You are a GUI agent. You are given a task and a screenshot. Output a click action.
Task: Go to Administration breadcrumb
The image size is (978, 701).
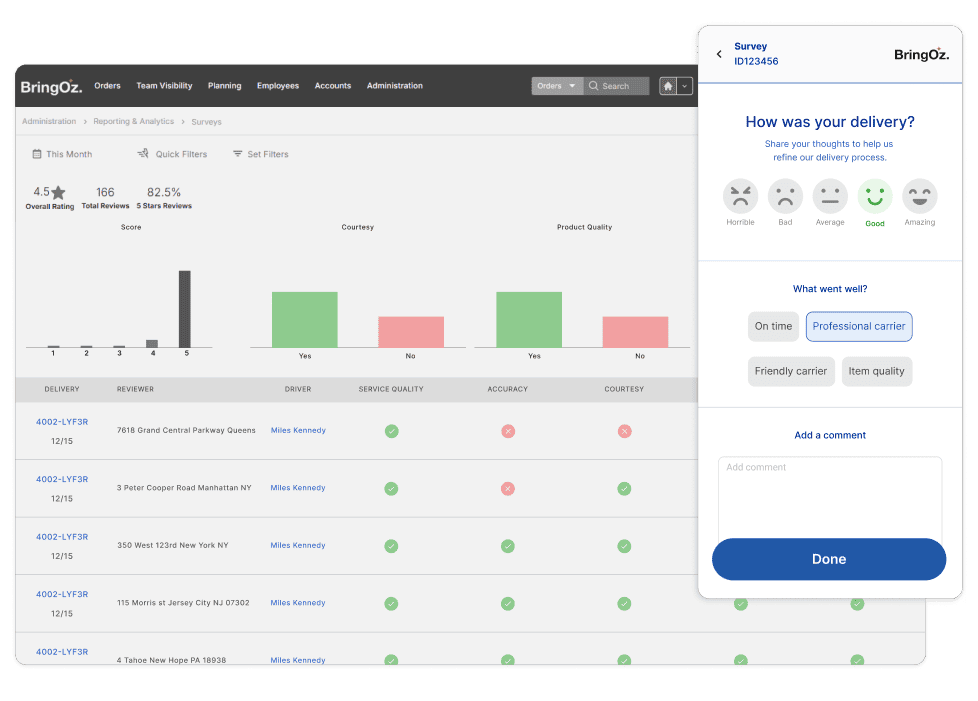49,121
